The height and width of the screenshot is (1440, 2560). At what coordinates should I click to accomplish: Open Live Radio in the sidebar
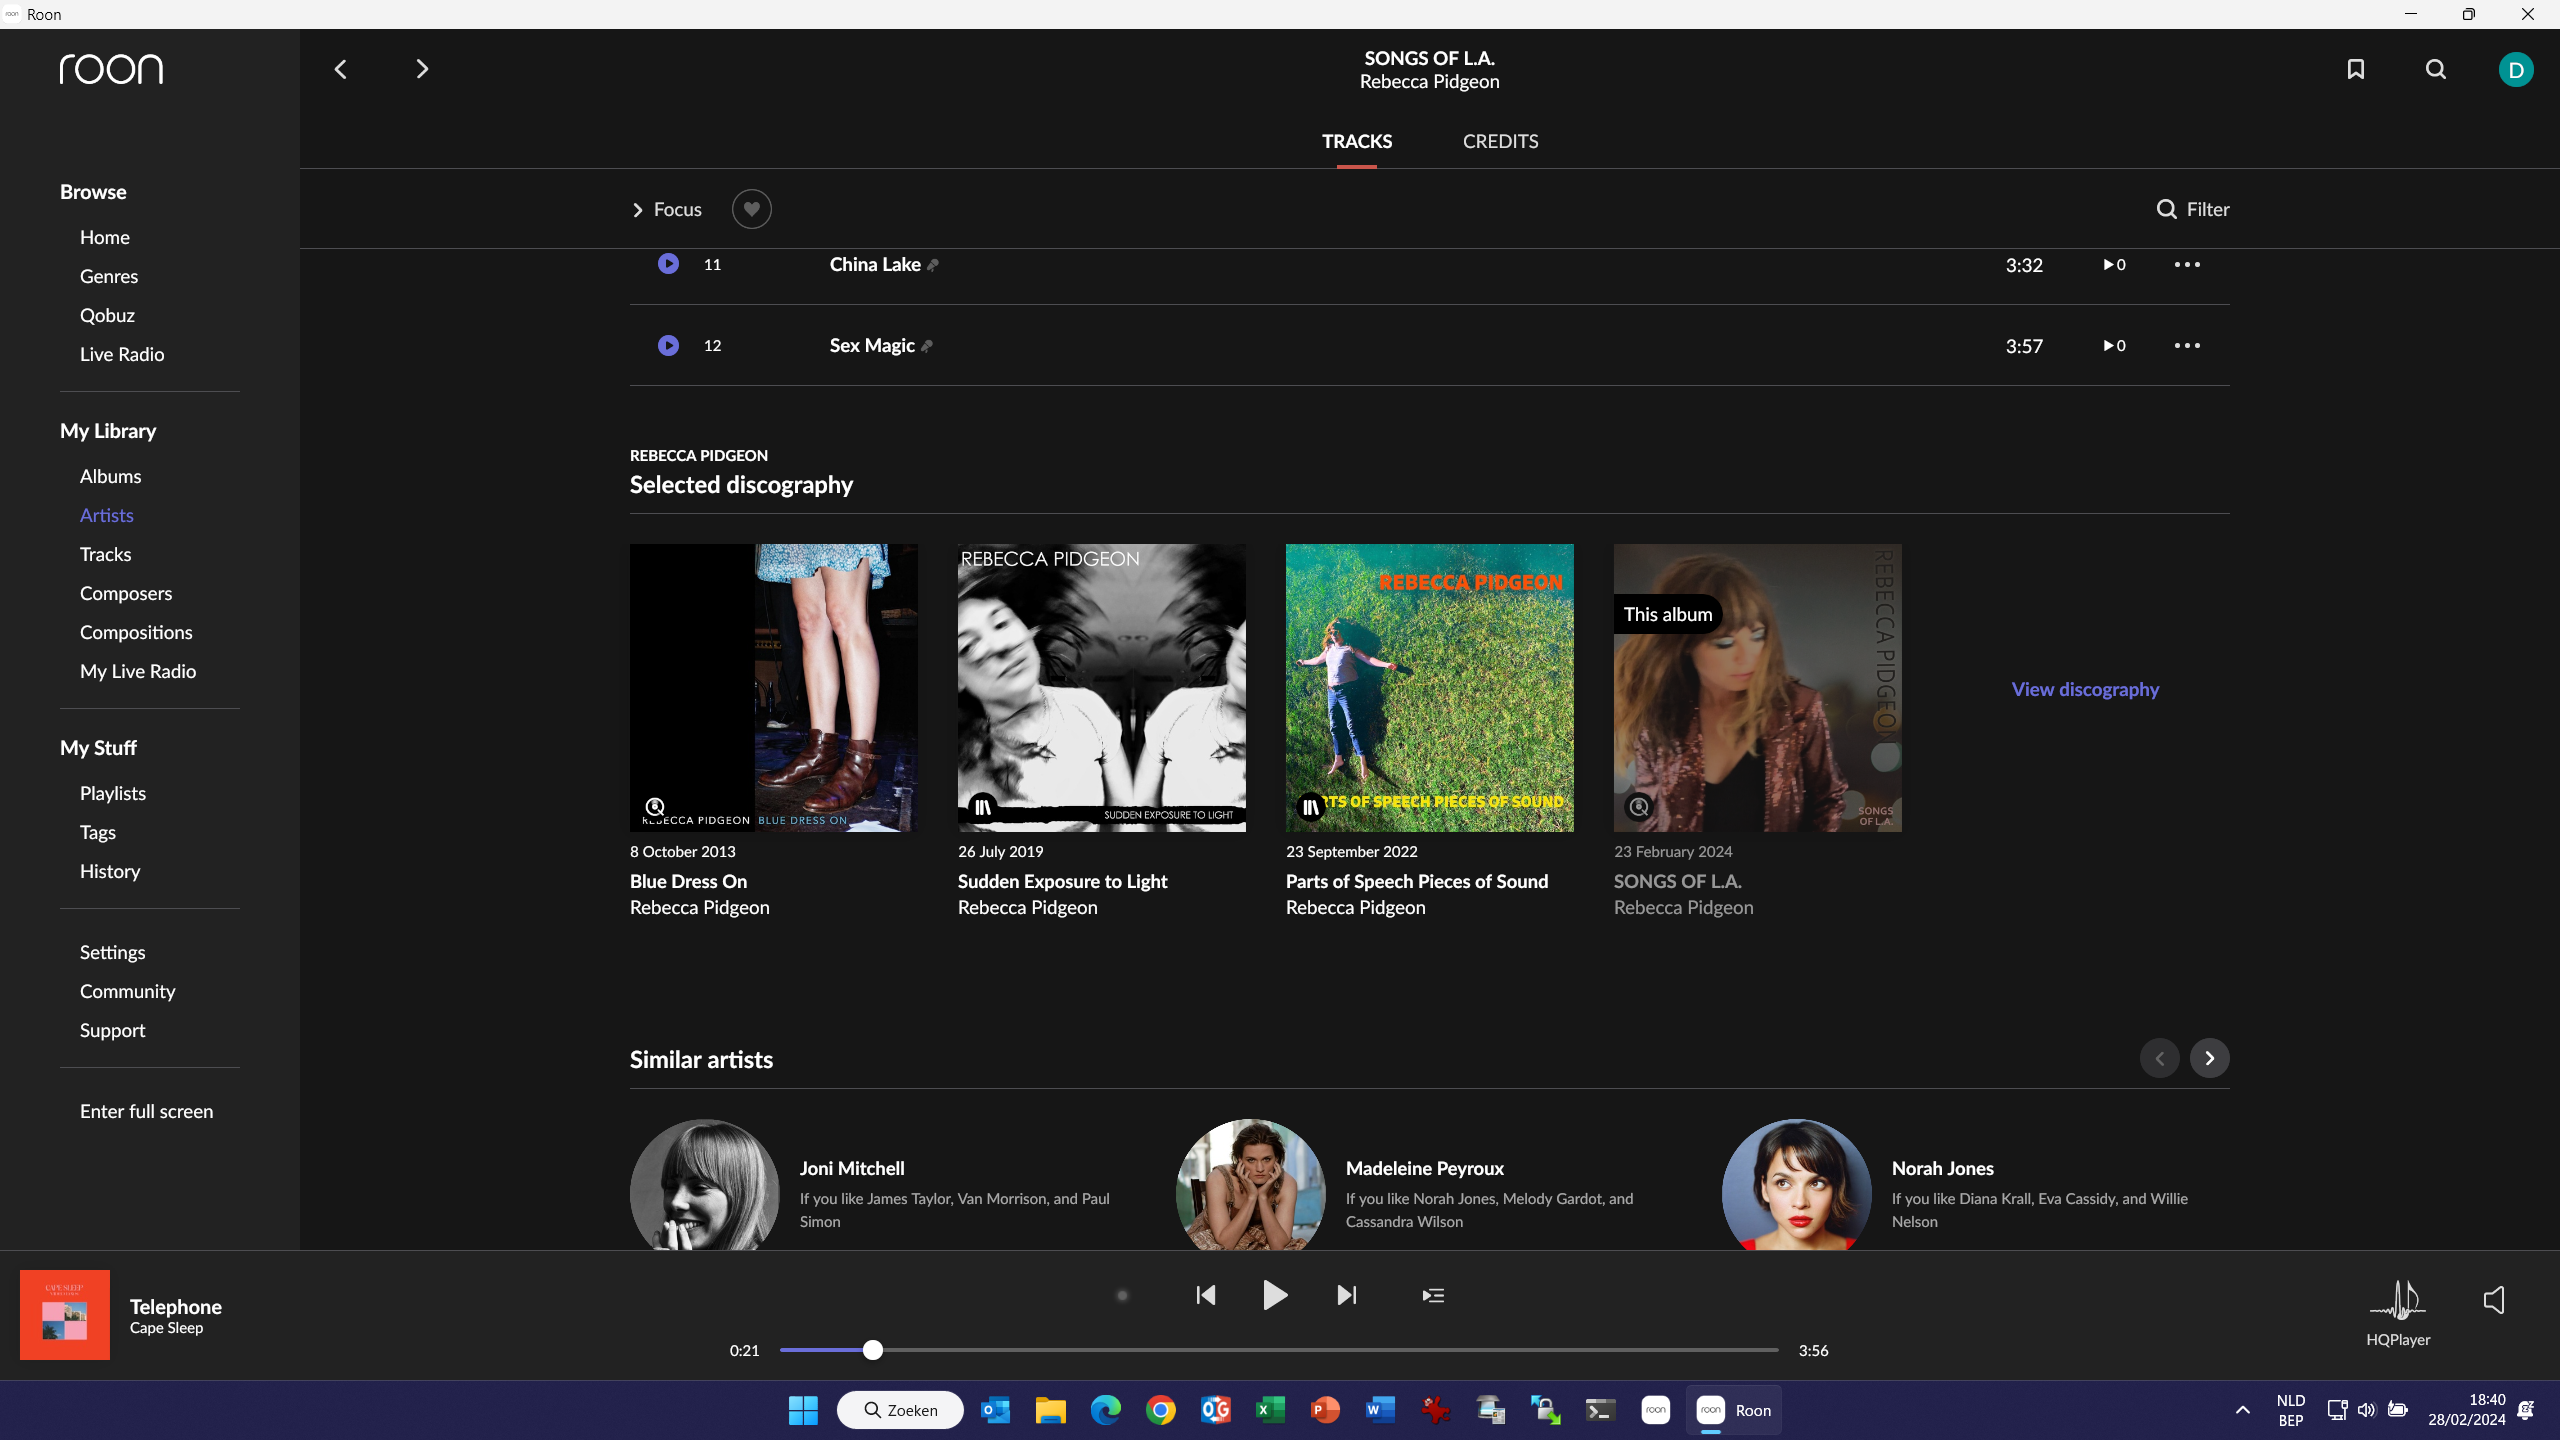coord(122,354)
